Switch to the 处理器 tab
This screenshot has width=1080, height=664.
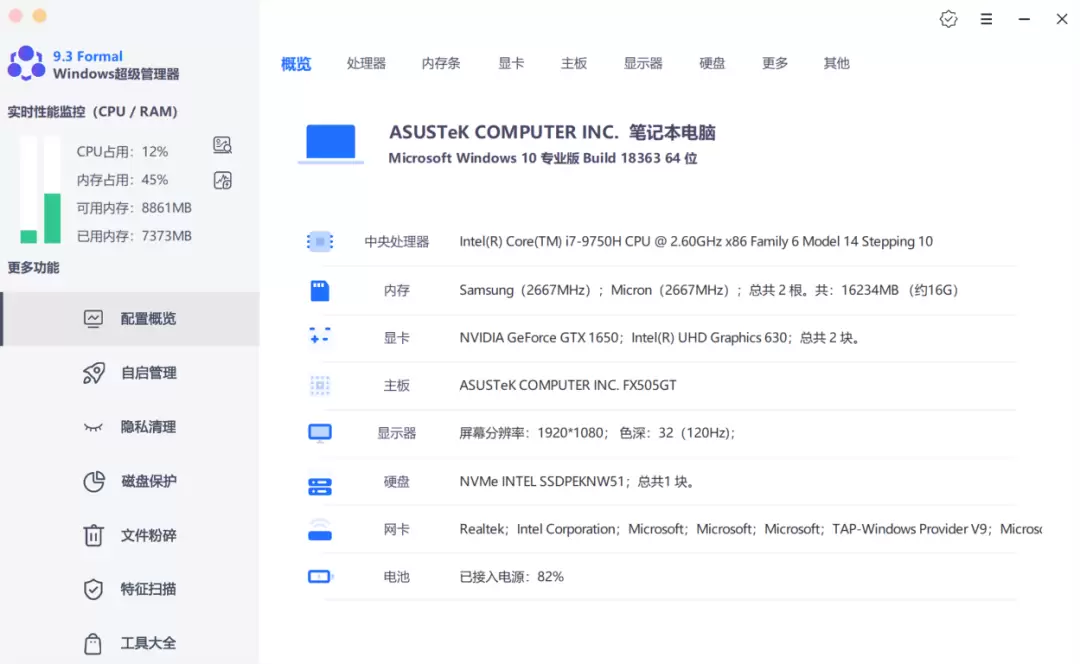click(x=366, y=63)
